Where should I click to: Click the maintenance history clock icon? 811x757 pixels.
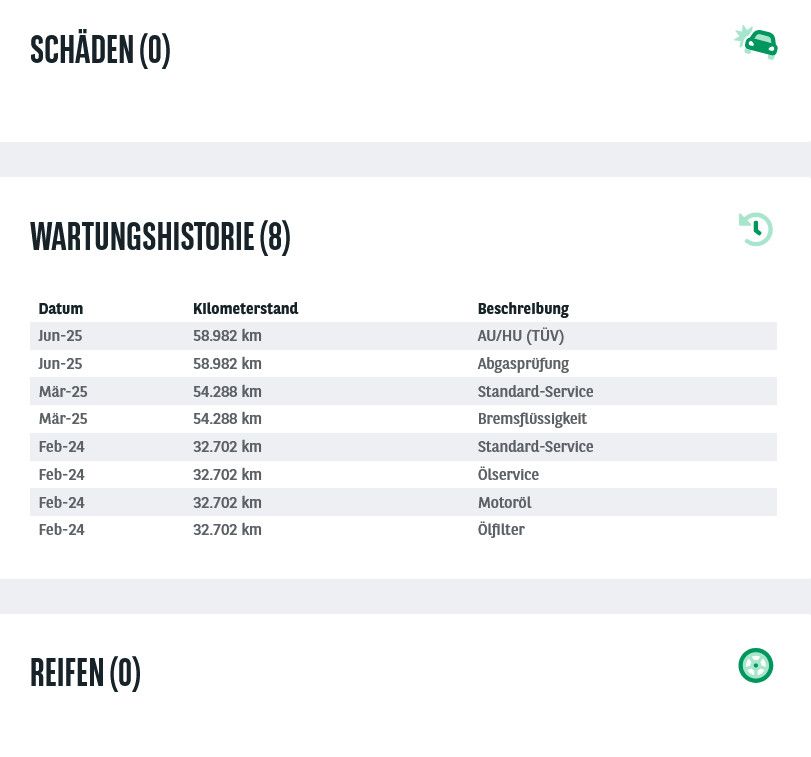click(756, 229)
